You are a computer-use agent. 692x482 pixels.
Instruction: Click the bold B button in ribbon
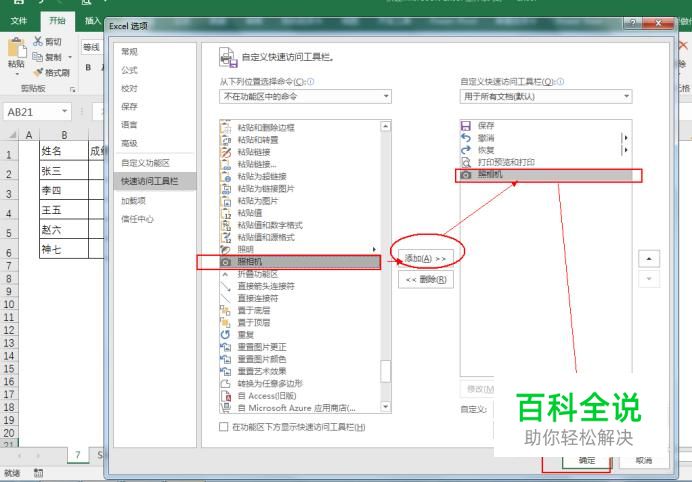click(x=88, y=68)
